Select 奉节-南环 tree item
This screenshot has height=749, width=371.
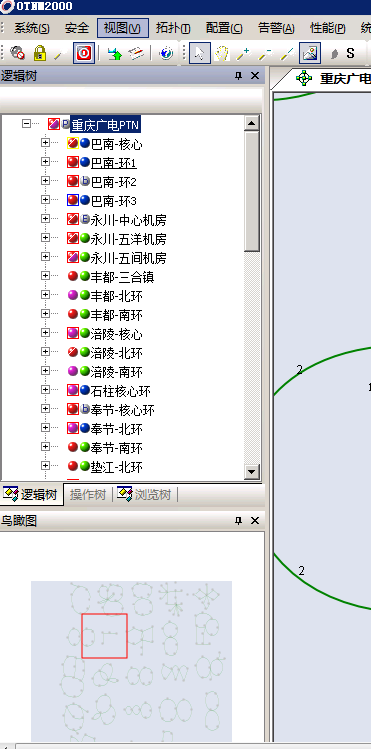click(117, 448)
